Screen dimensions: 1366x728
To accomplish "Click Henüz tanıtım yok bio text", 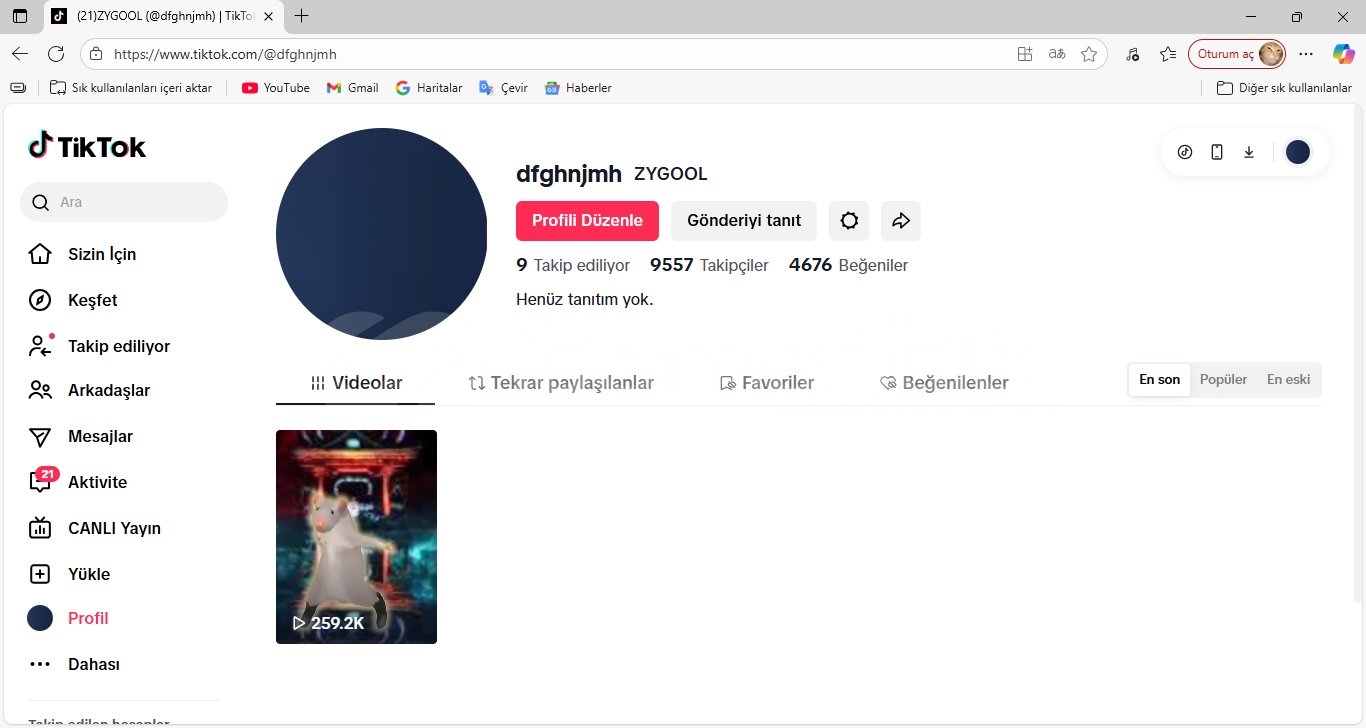I will (x=585, y=299).
